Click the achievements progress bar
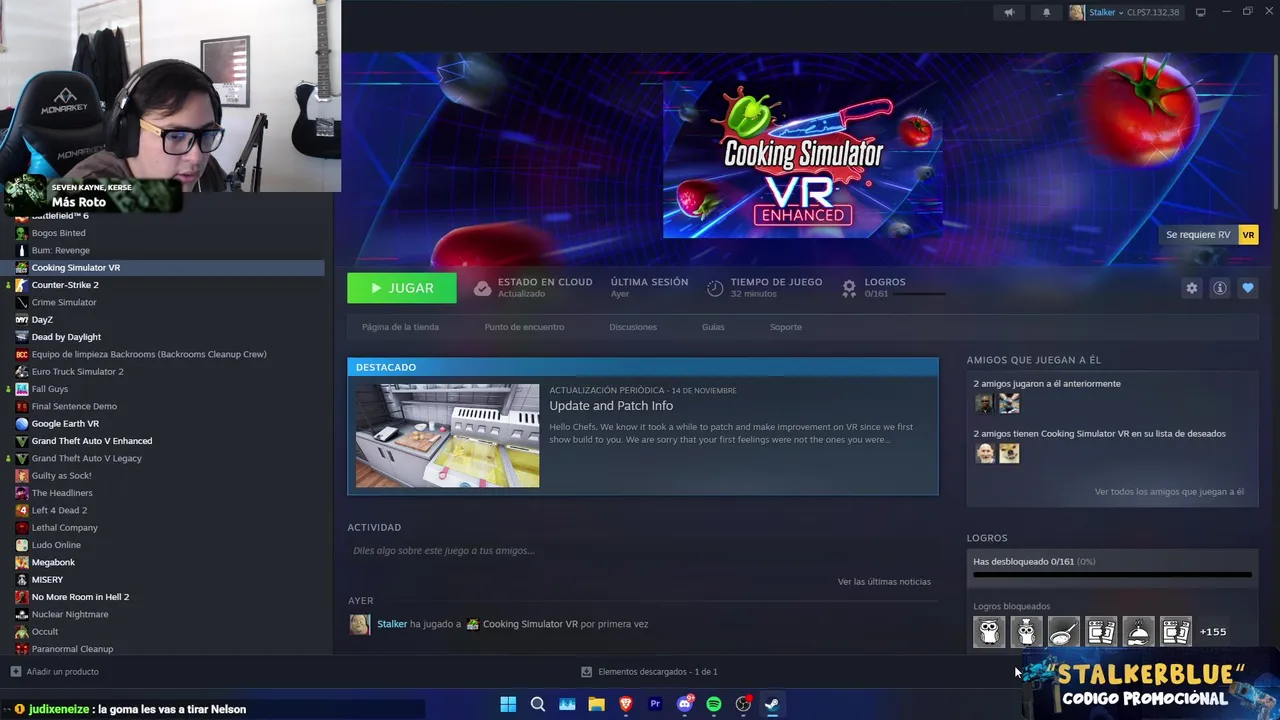 (1112, 575)
